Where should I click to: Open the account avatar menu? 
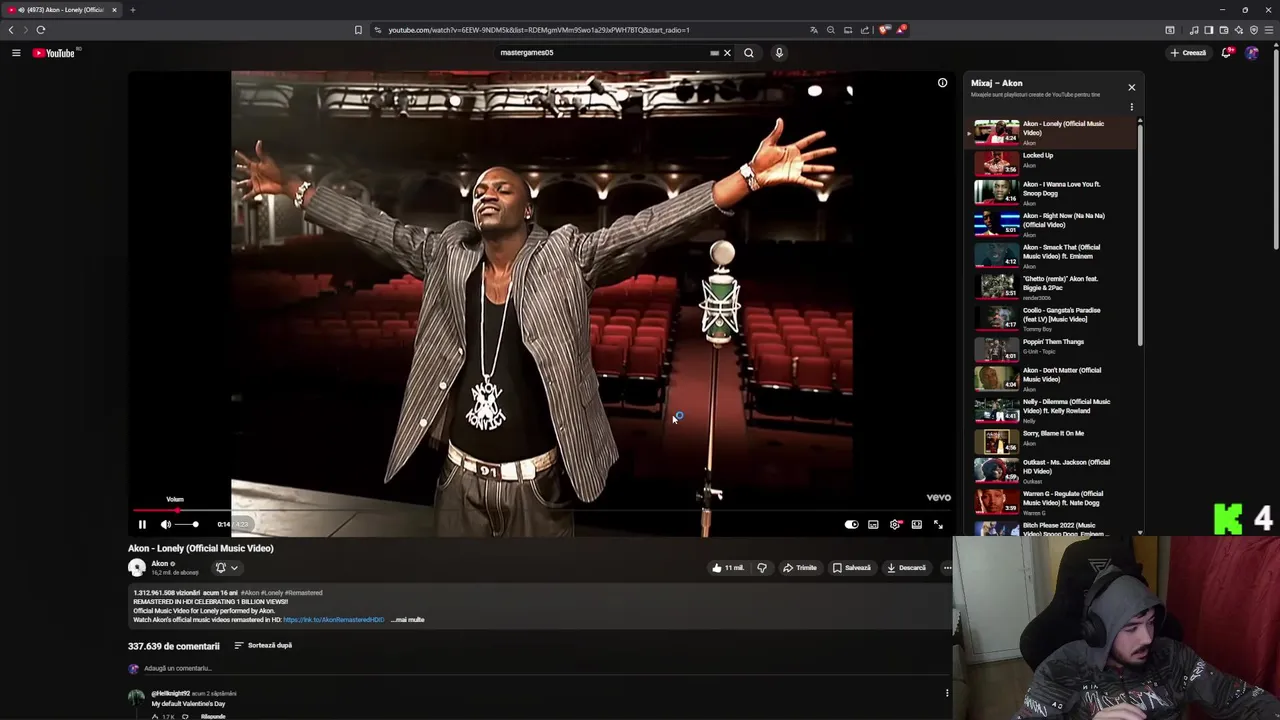click(1252, 53)
